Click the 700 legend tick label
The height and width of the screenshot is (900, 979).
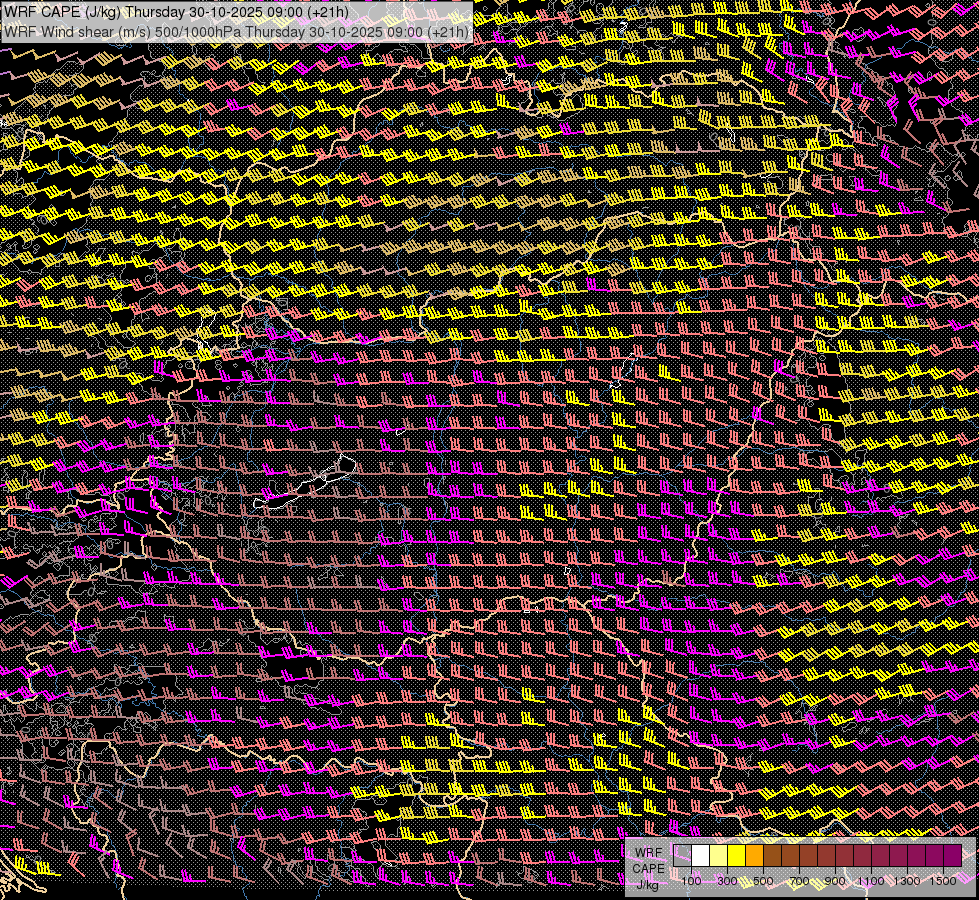(799, 880)
